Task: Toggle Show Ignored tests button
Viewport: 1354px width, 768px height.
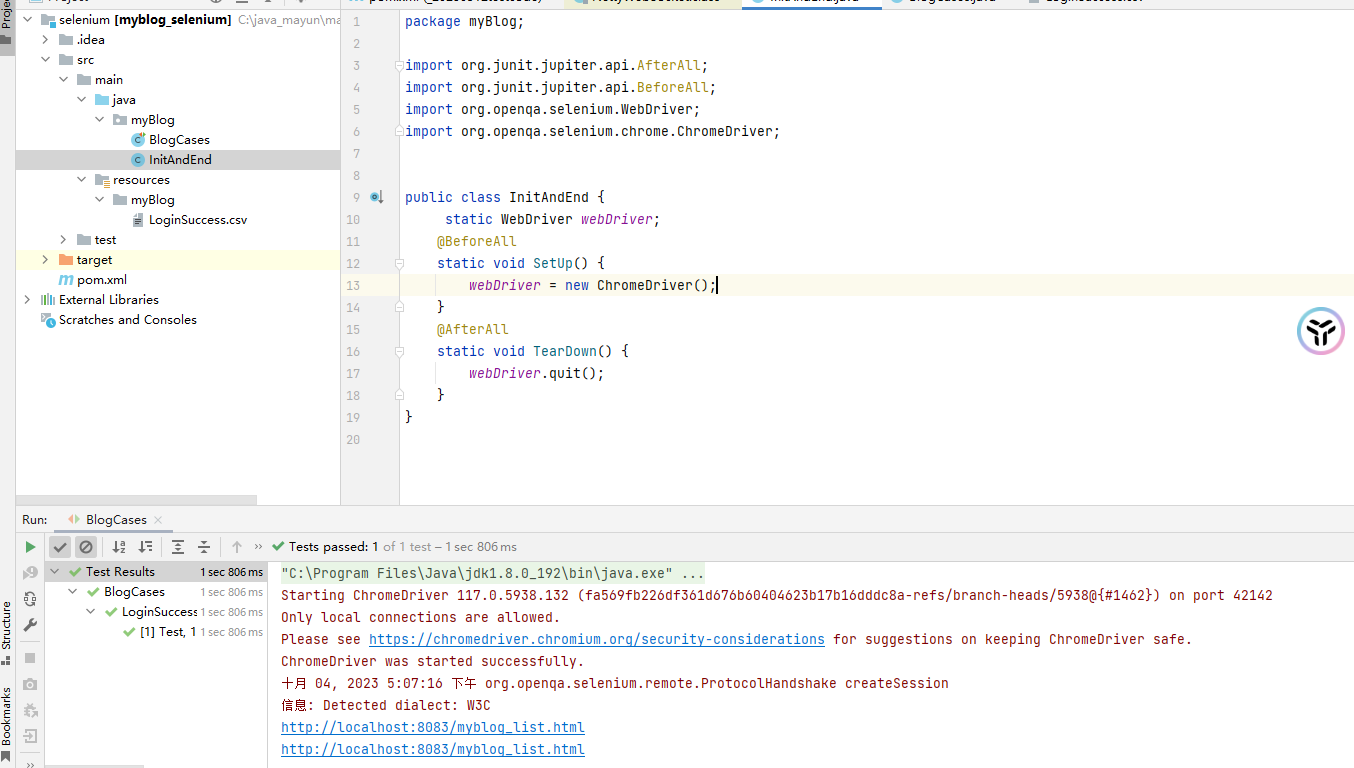Action: click(86, 547)
